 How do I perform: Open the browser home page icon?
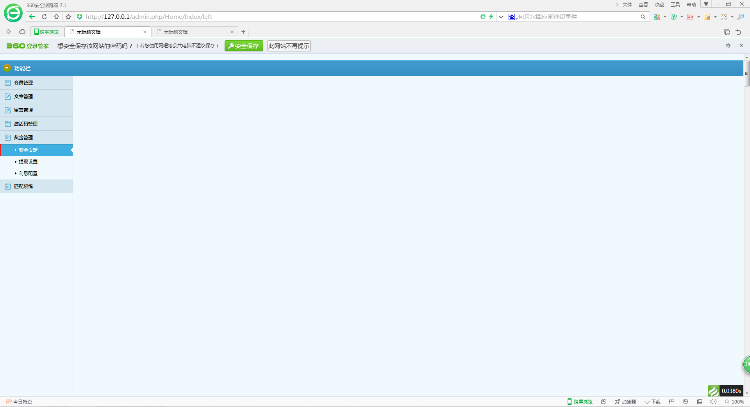pyautogui.click(x=56, y=16)
